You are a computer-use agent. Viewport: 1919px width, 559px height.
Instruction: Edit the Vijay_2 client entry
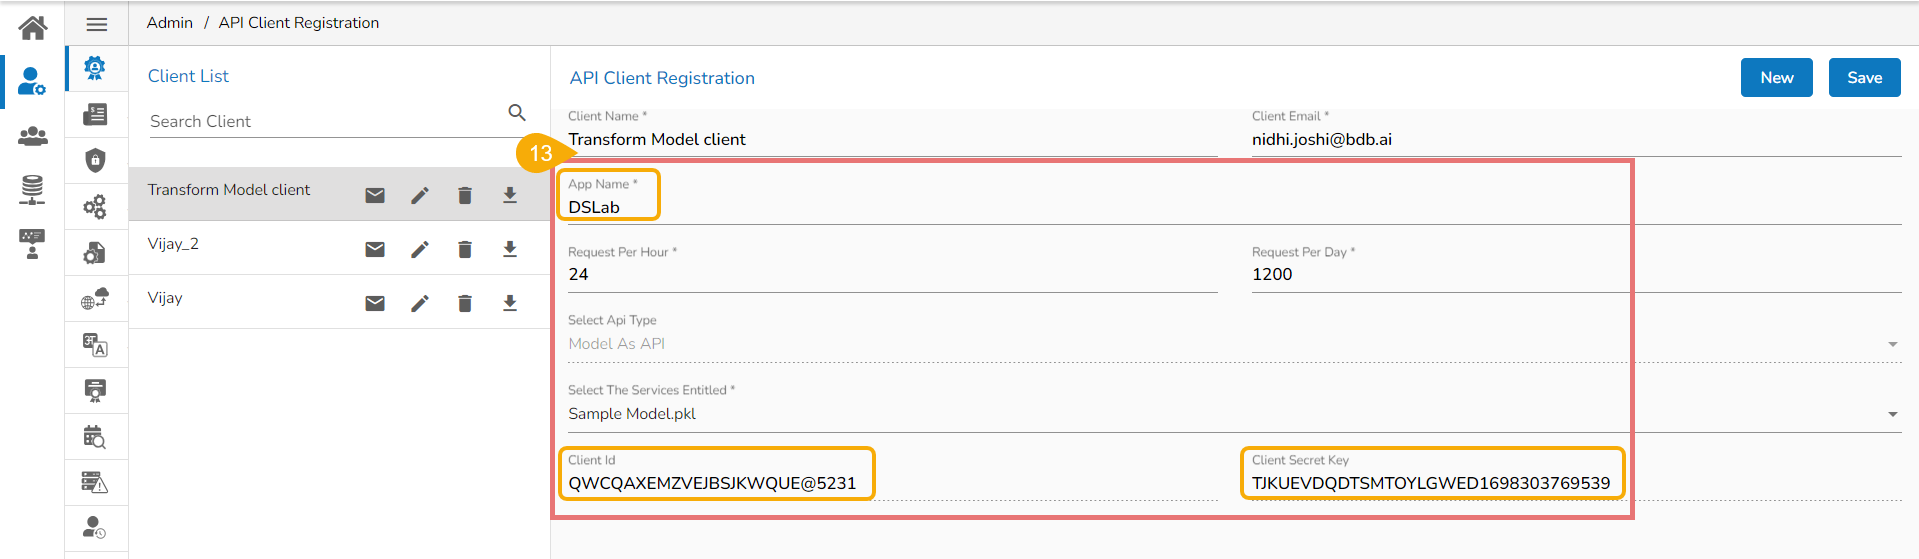420,249
